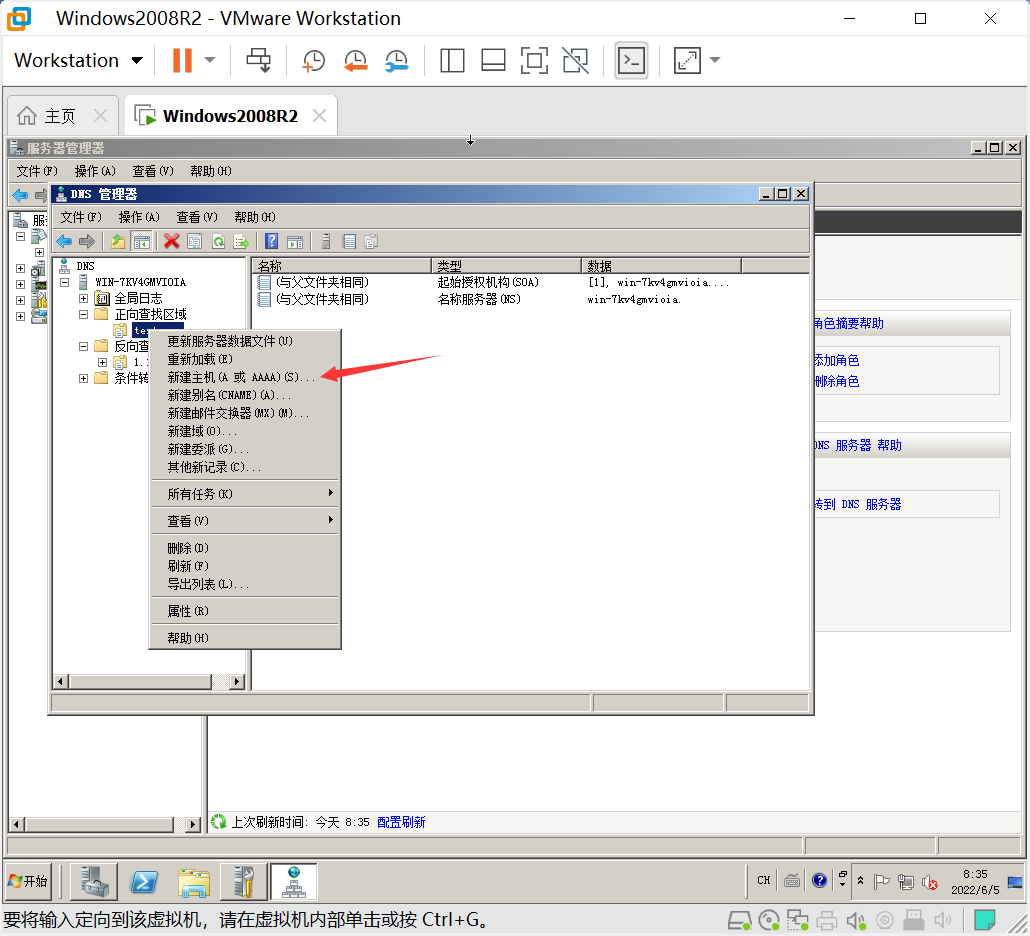Click the green Refresh icon in DNS toolbar
This screenshot has height=936, width=1030.
coord(218,242)
